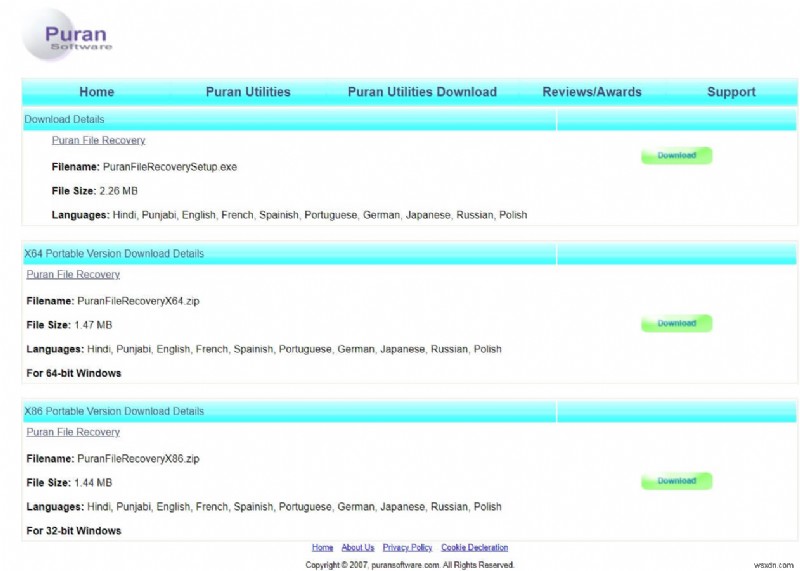Select X64 Portable Version Download Details heading

tap(114, 254)
